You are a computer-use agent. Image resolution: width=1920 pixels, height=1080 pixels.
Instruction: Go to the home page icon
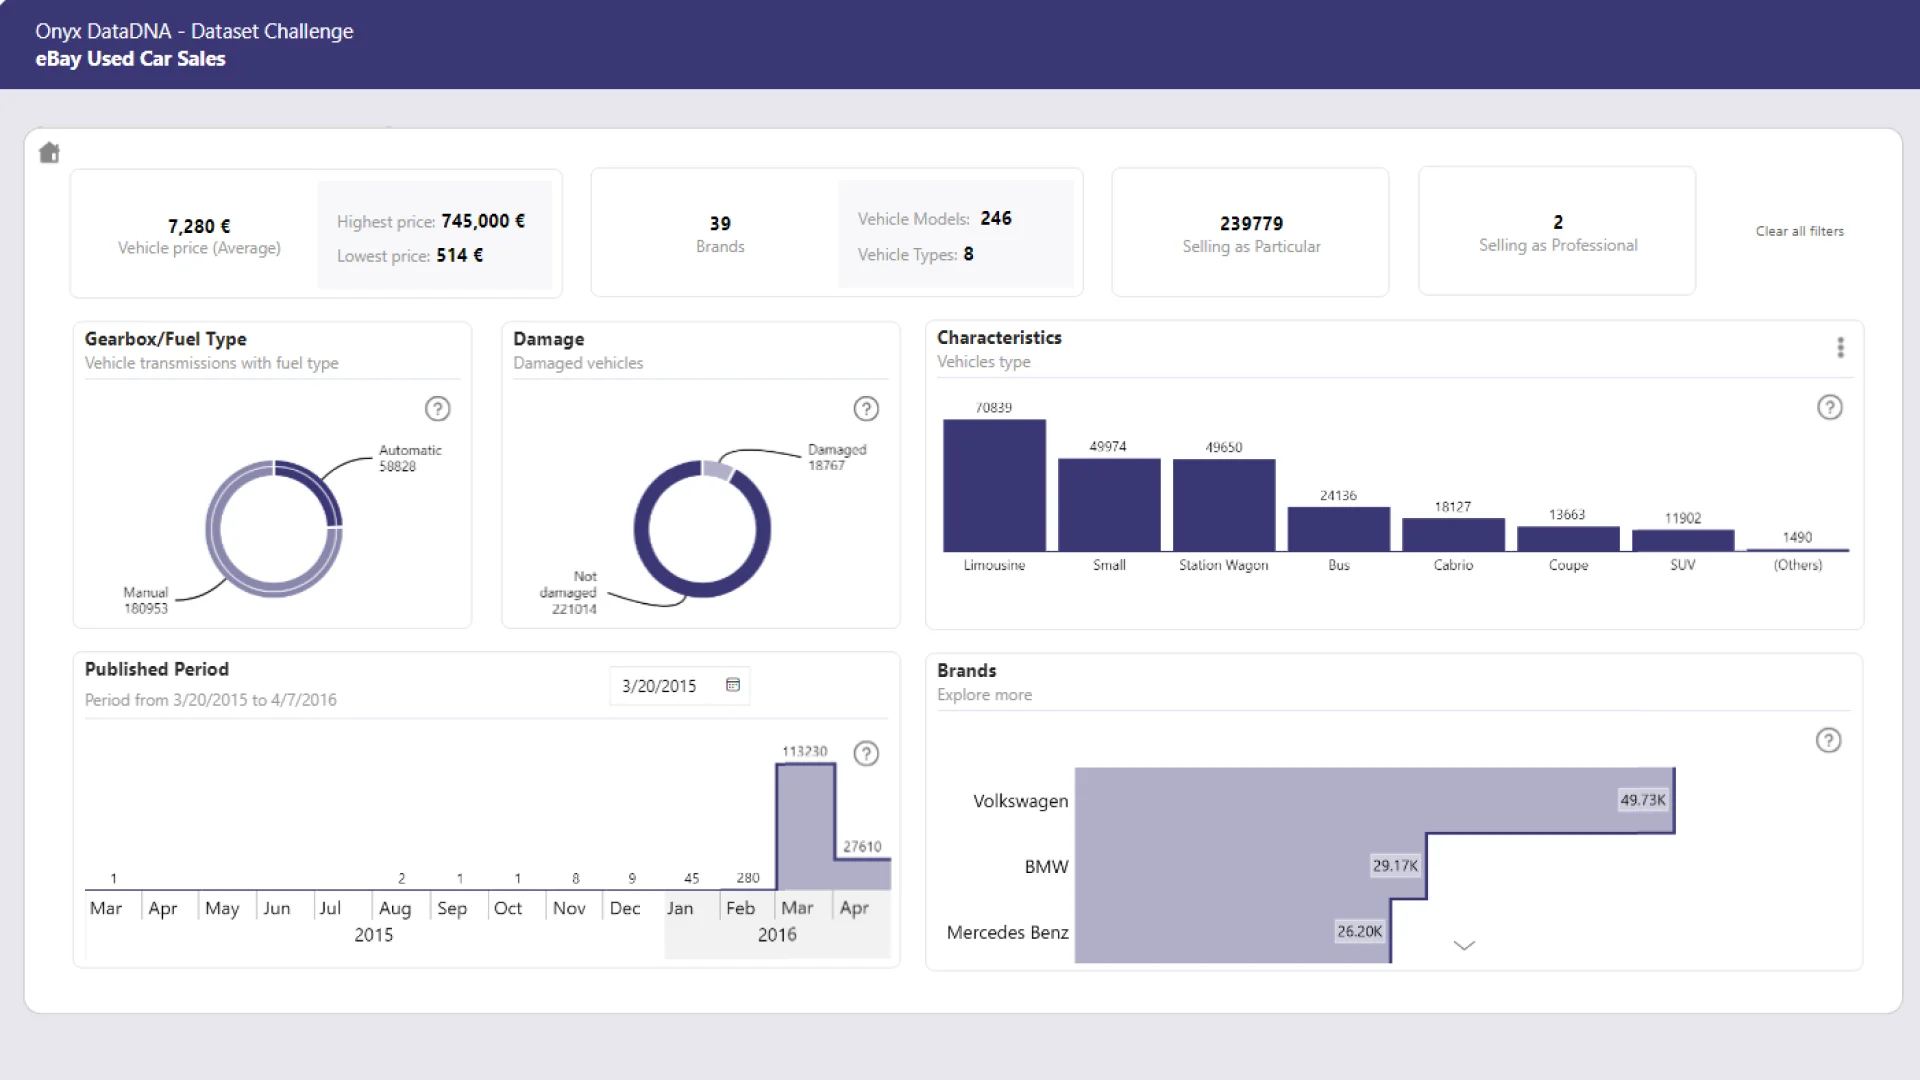point(49,153)
